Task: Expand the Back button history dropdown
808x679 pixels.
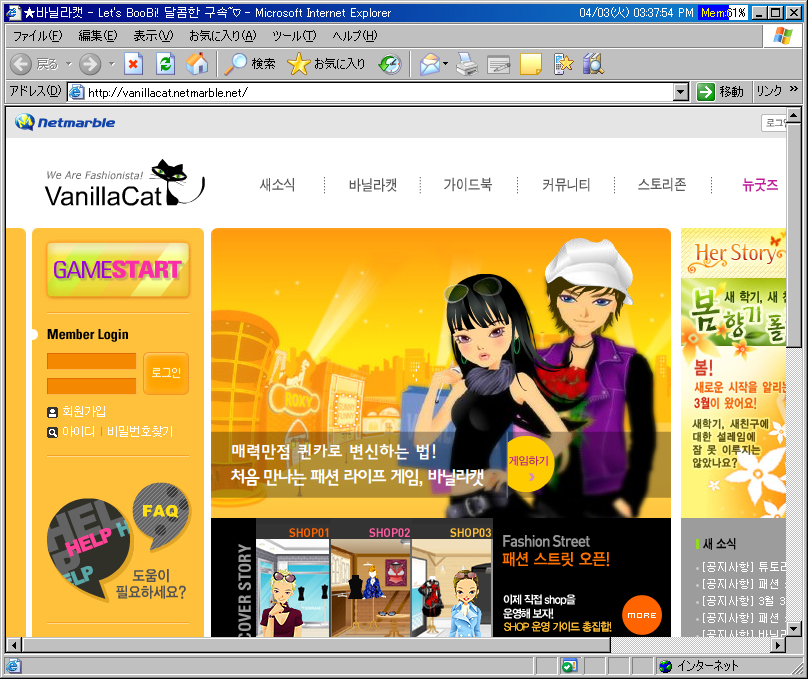Action: [69, 64]
